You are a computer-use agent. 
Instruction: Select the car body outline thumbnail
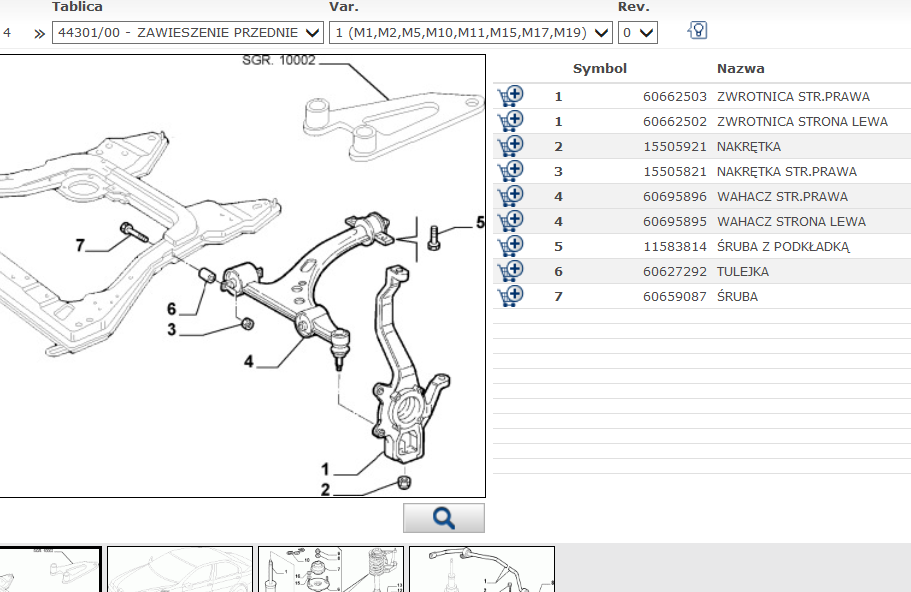(x=180, y=569)
